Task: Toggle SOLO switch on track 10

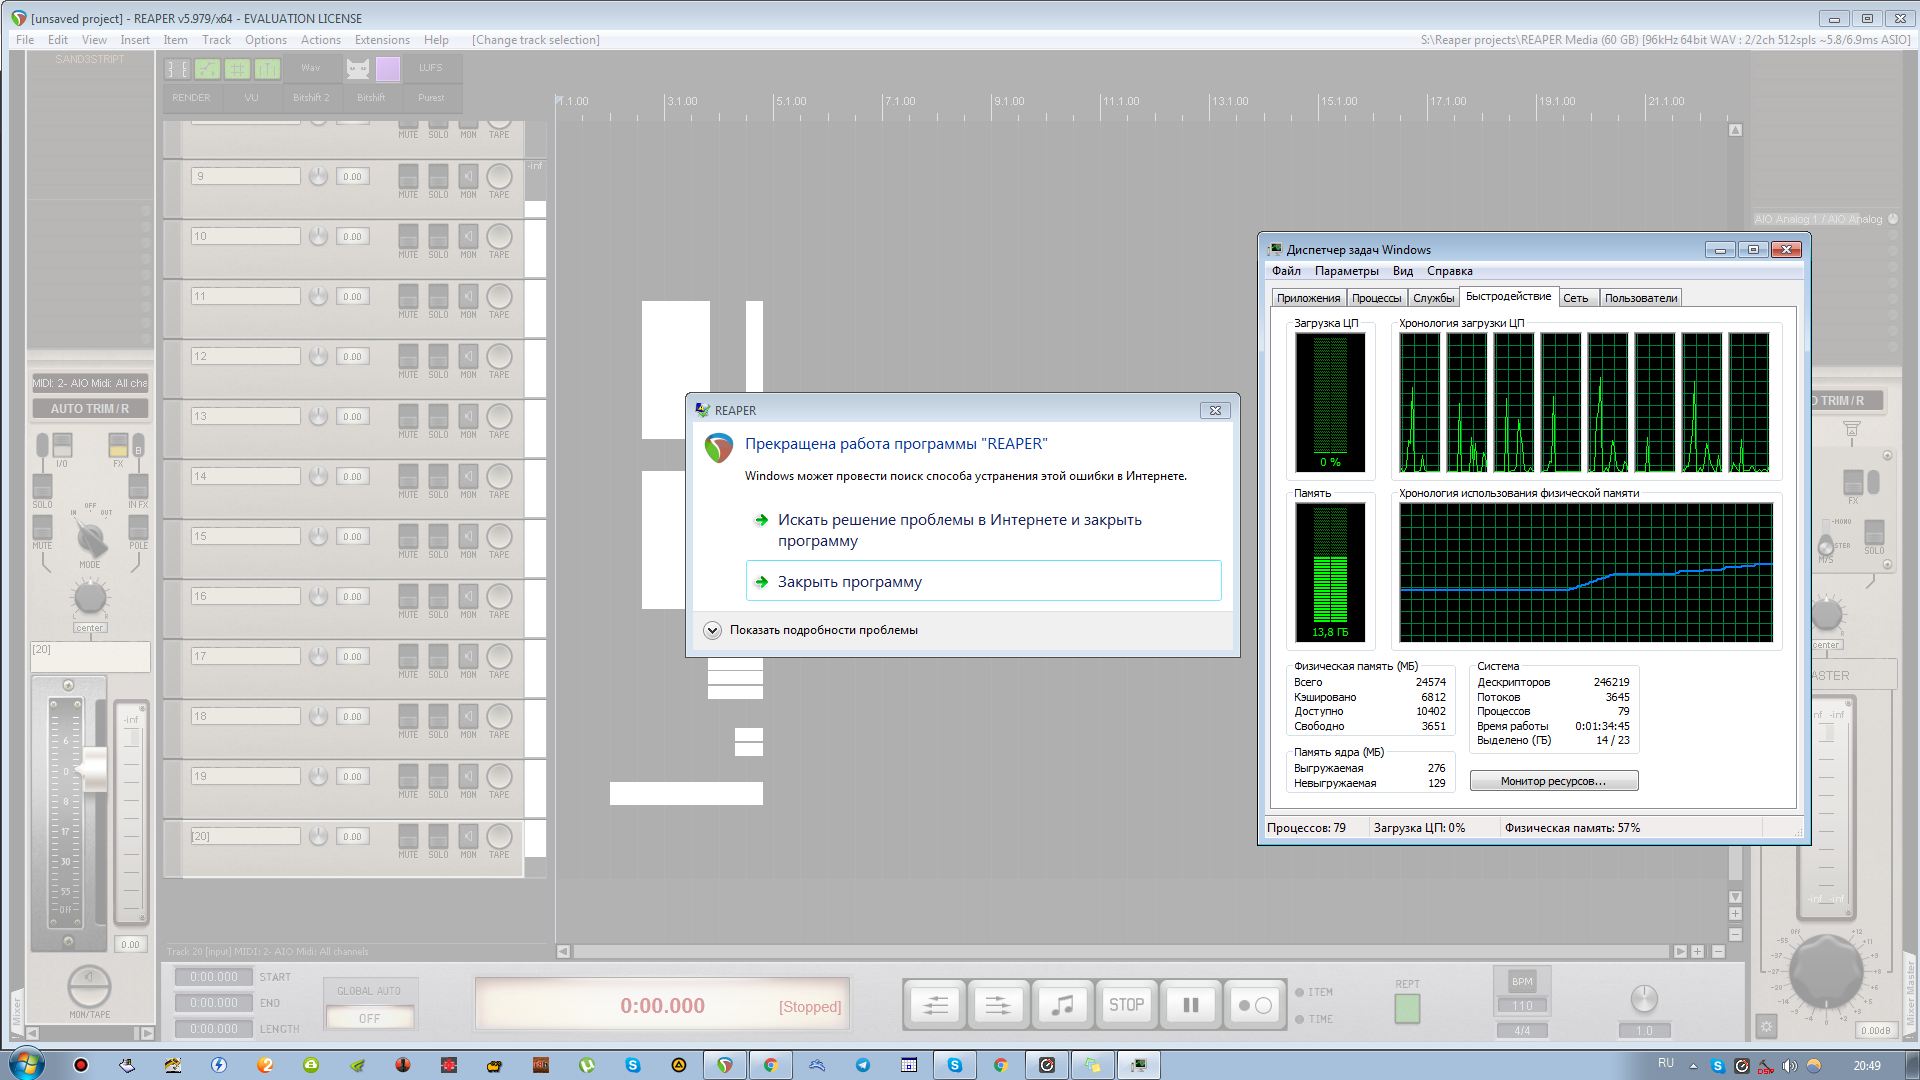Action: (438, 237)
